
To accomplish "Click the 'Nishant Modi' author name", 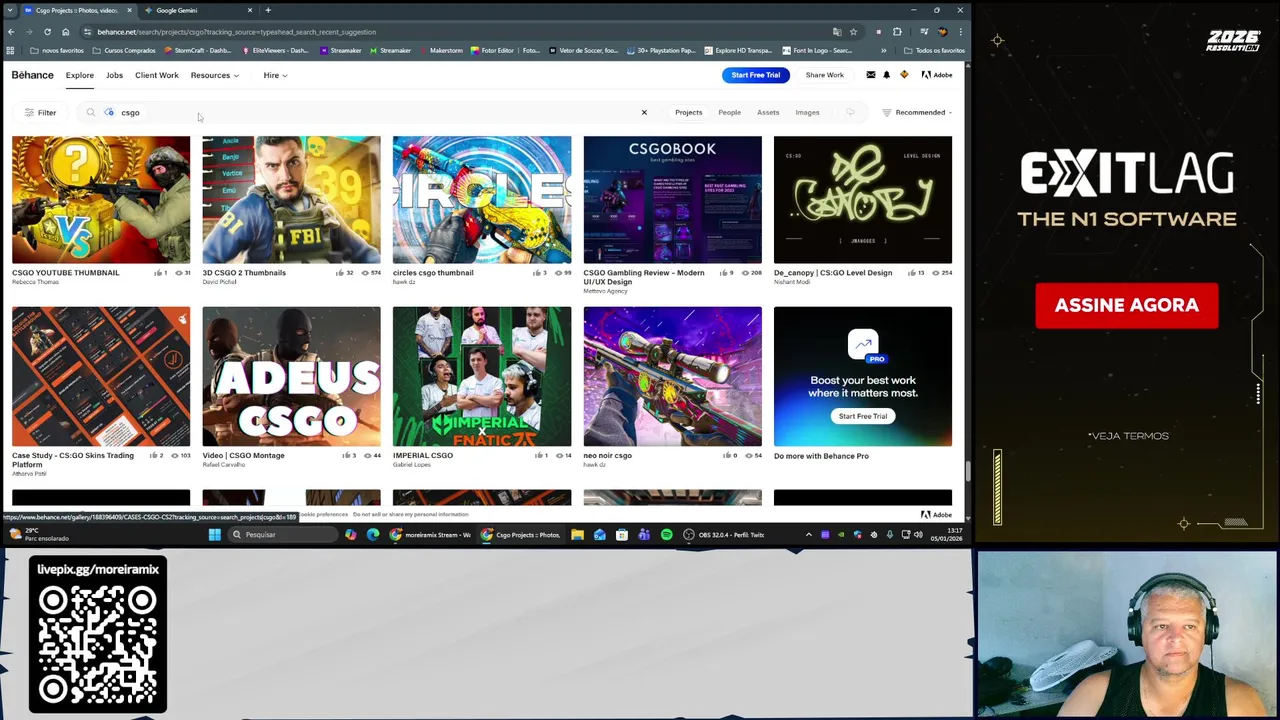I will [792, 282].
